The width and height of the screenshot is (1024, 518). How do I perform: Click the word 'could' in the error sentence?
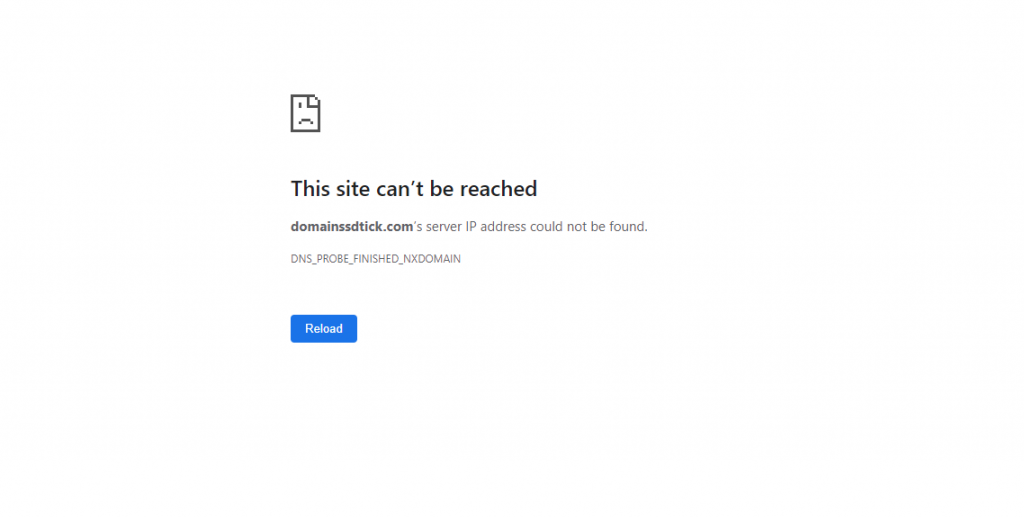pyautogui.click(x=547, y=227)
